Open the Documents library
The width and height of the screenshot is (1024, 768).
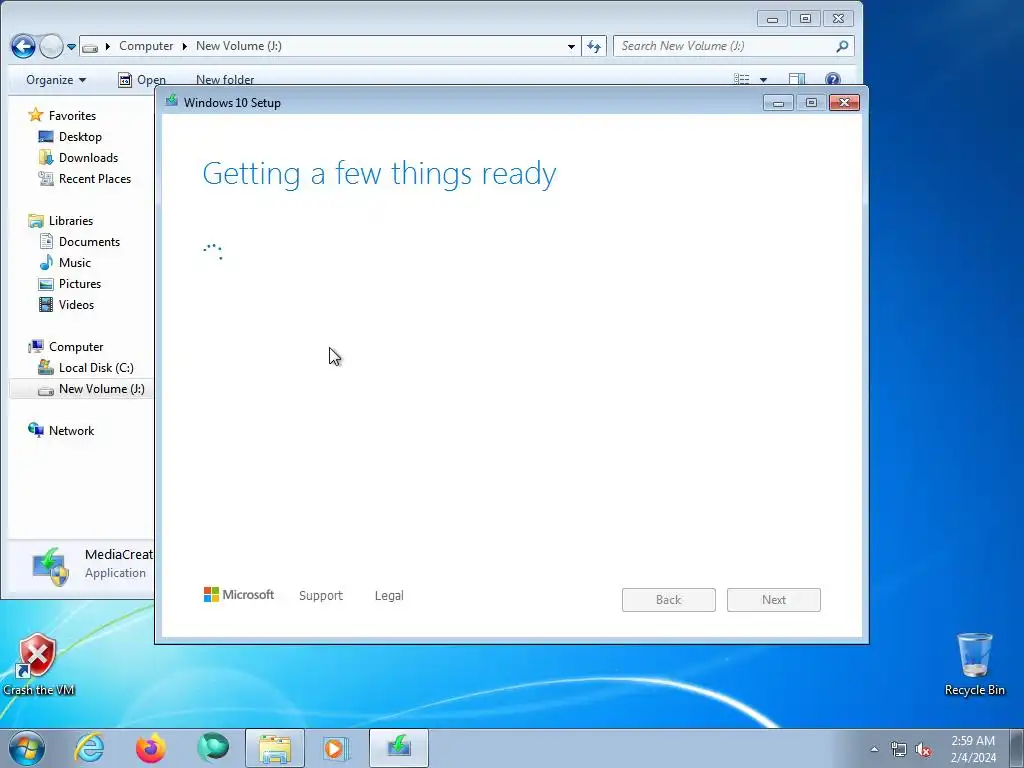(x=89, y=242)
